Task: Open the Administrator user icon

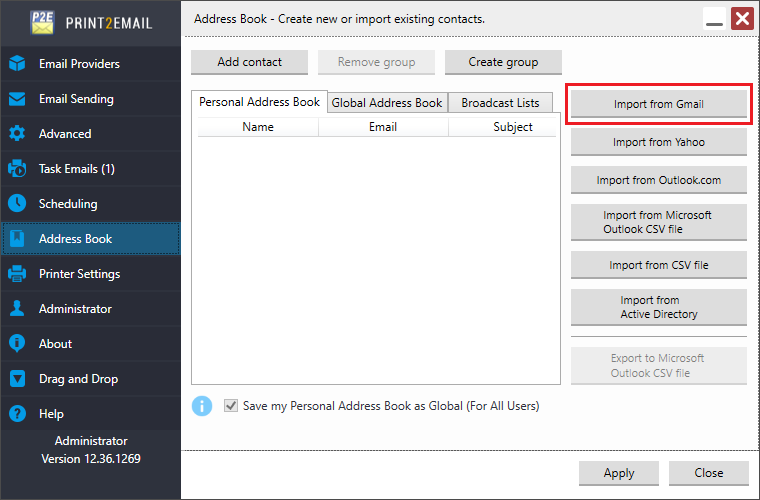Action: (17, 309)
